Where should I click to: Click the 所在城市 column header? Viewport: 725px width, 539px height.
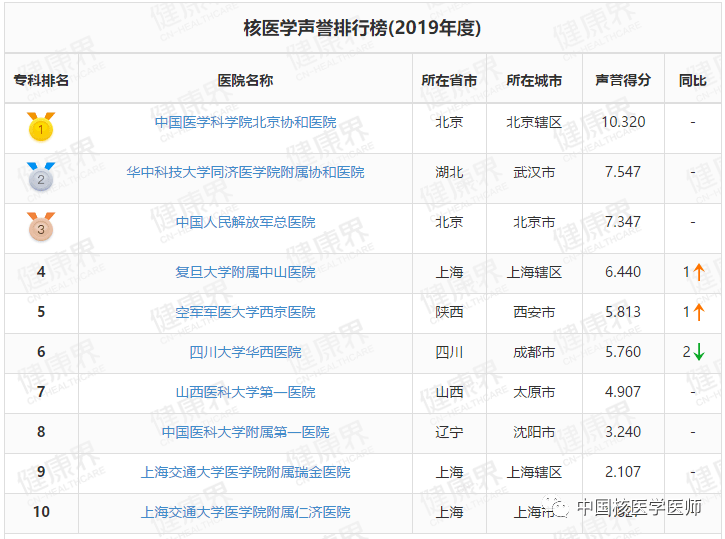[534, 80]
